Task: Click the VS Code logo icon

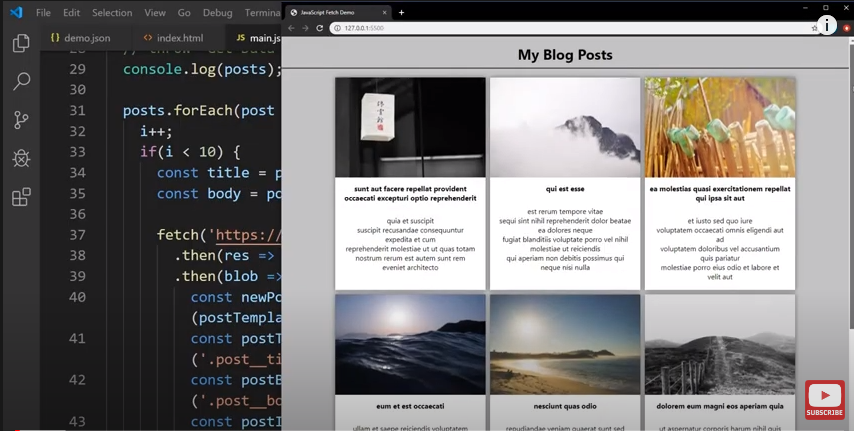Action: point(16,12)
